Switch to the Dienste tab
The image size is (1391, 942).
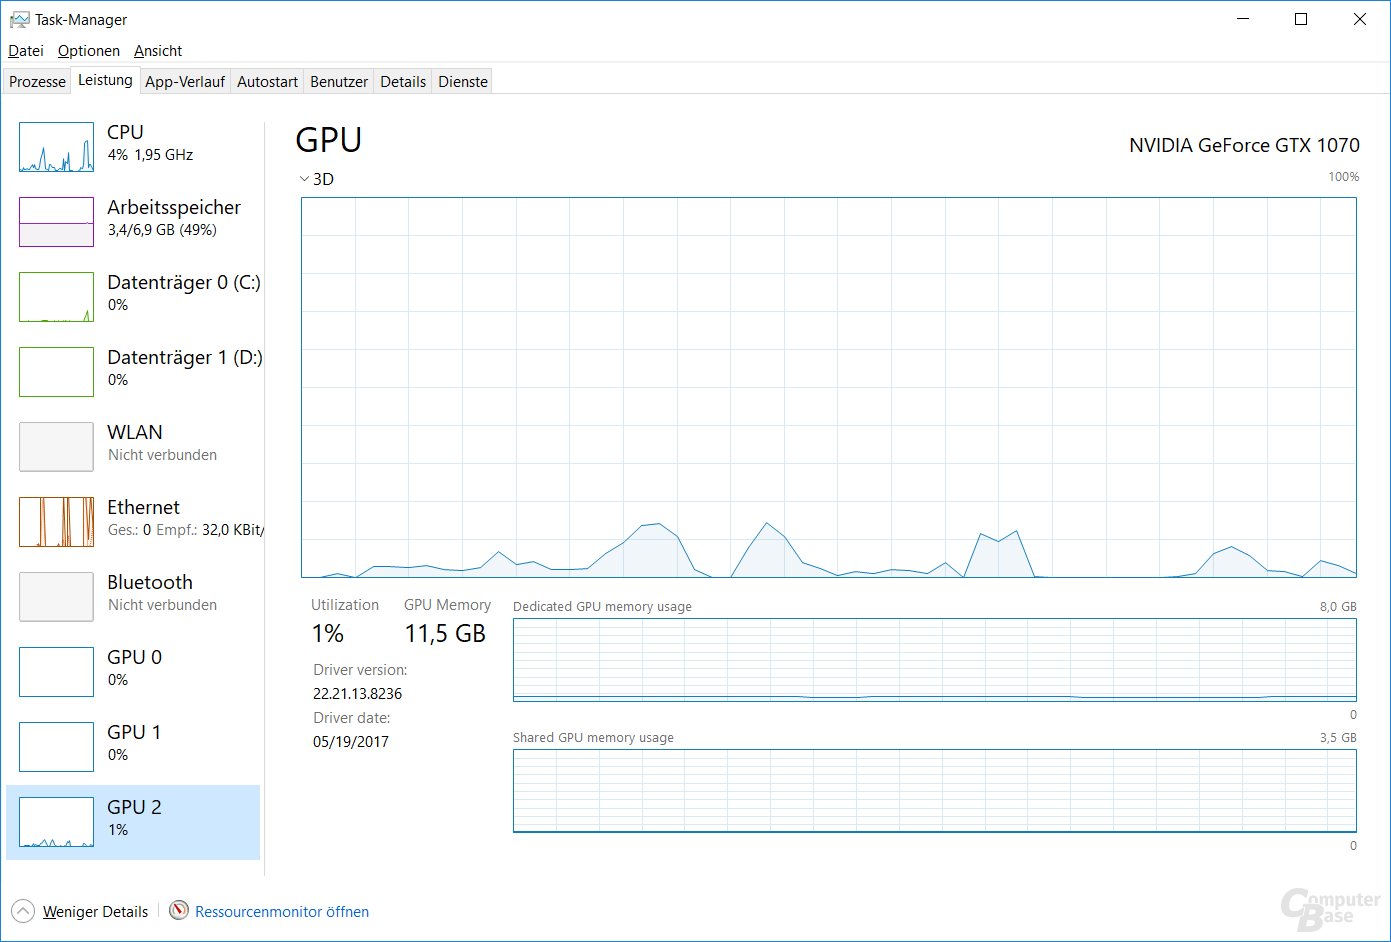pyautogui.click(x=463, y=82)
